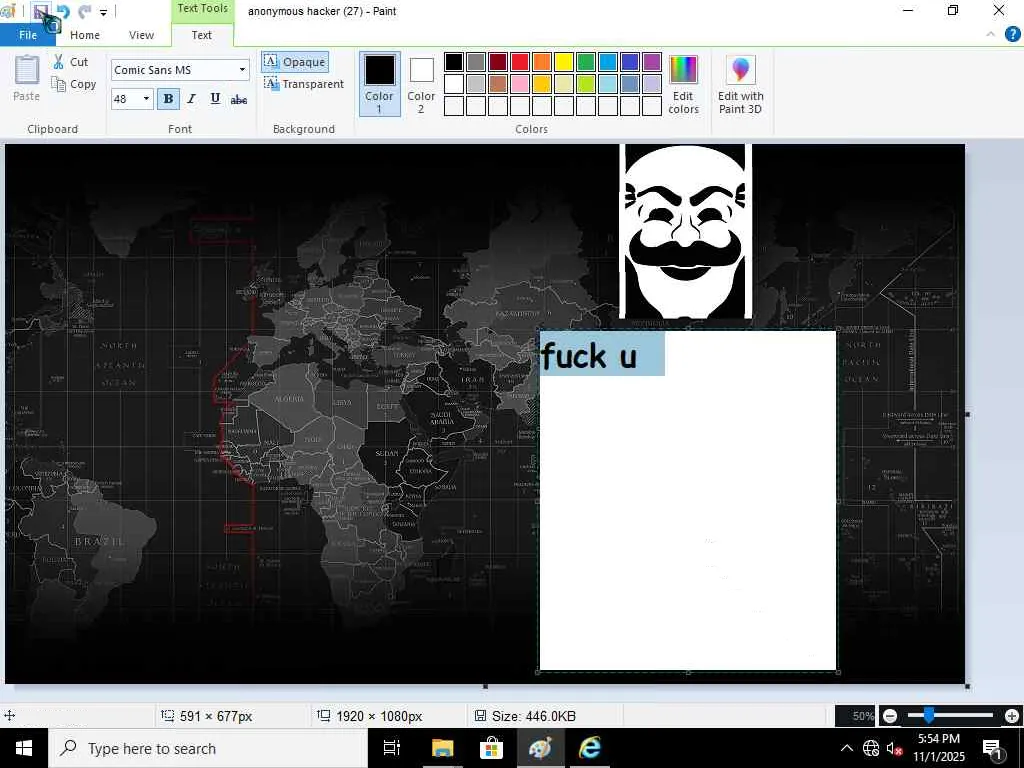This screenshot has height=768, width=1024.
Task: Toggle Underline formatting
Action: (x=215, y=99)
